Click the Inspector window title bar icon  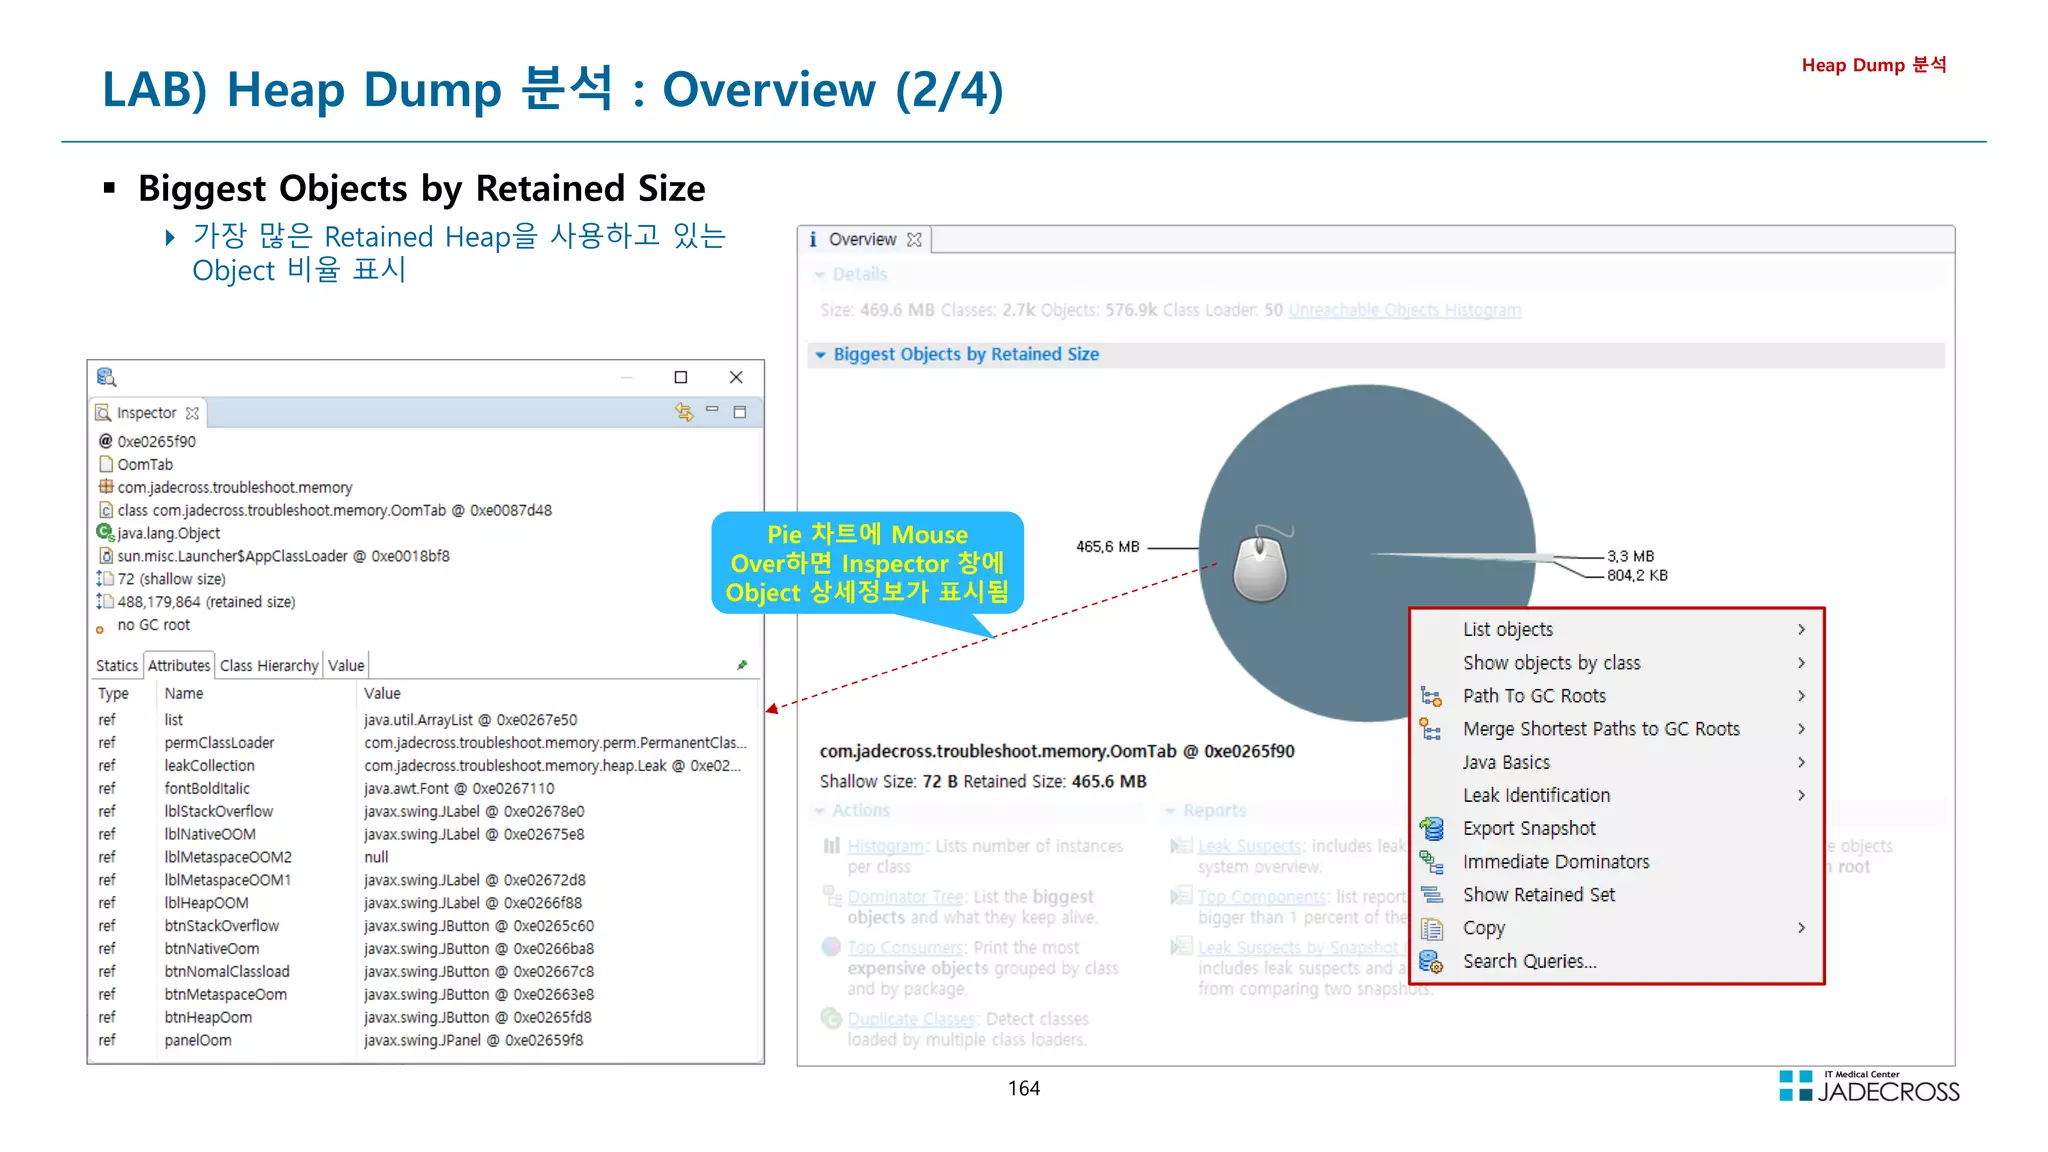107,377
